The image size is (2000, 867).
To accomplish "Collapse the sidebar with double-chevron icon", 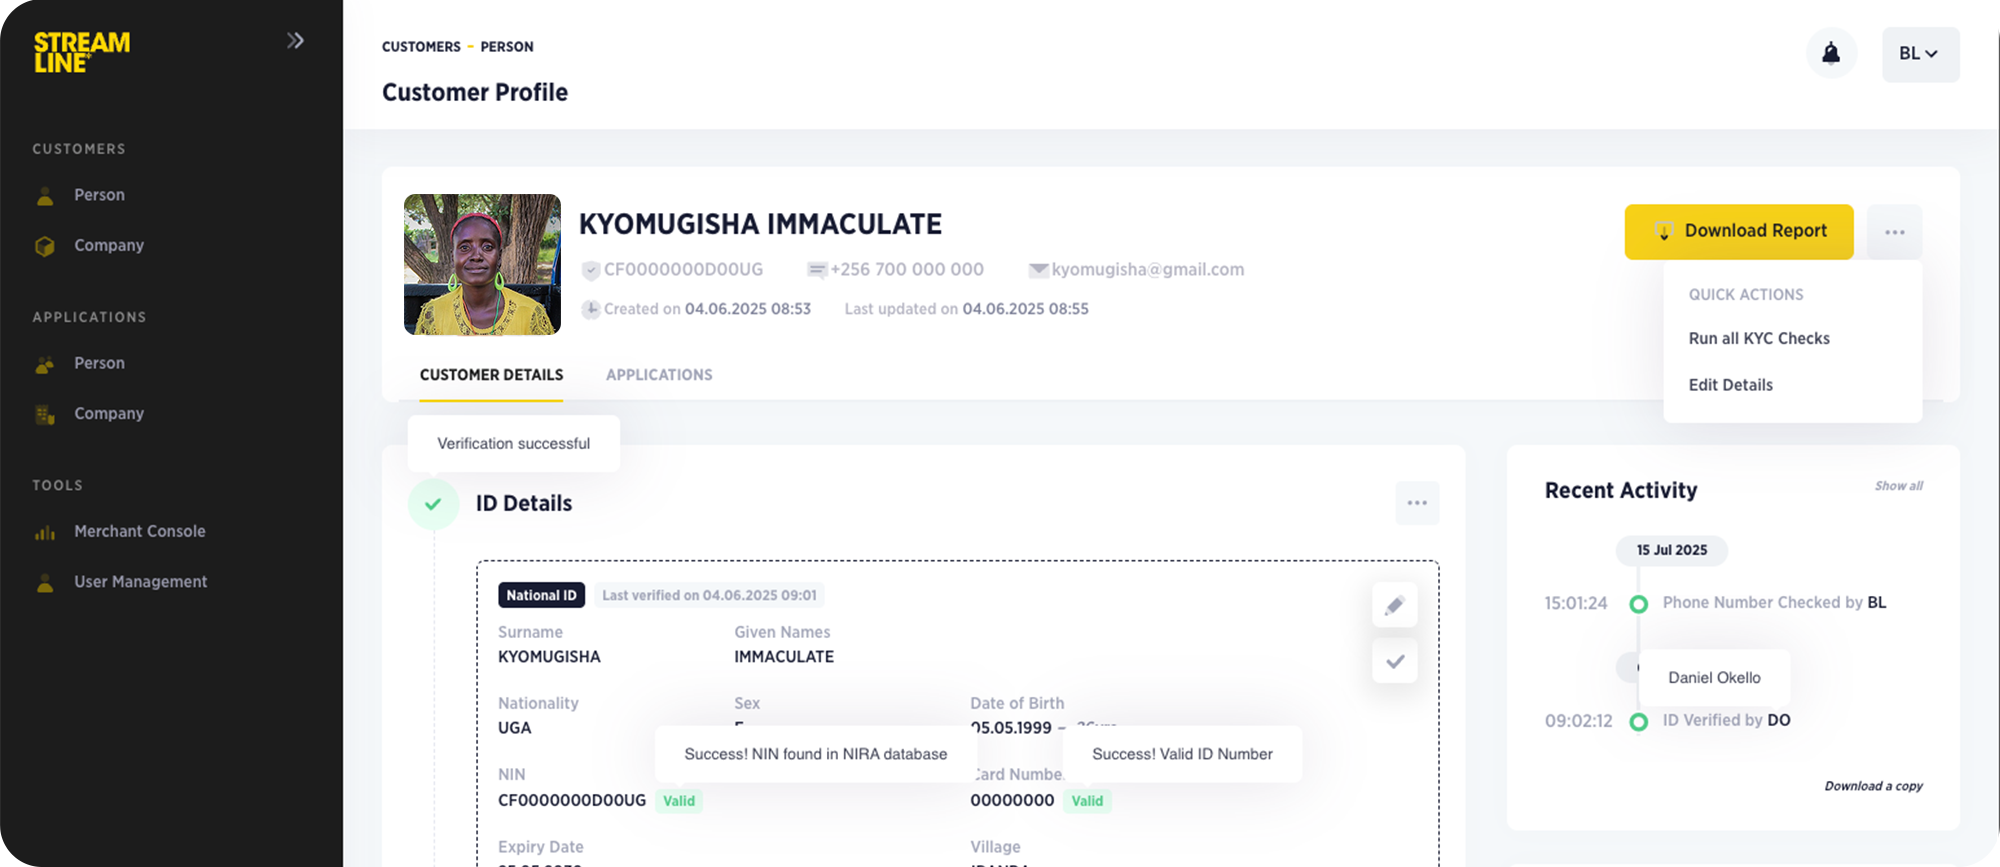I will (x=295, y=41).
